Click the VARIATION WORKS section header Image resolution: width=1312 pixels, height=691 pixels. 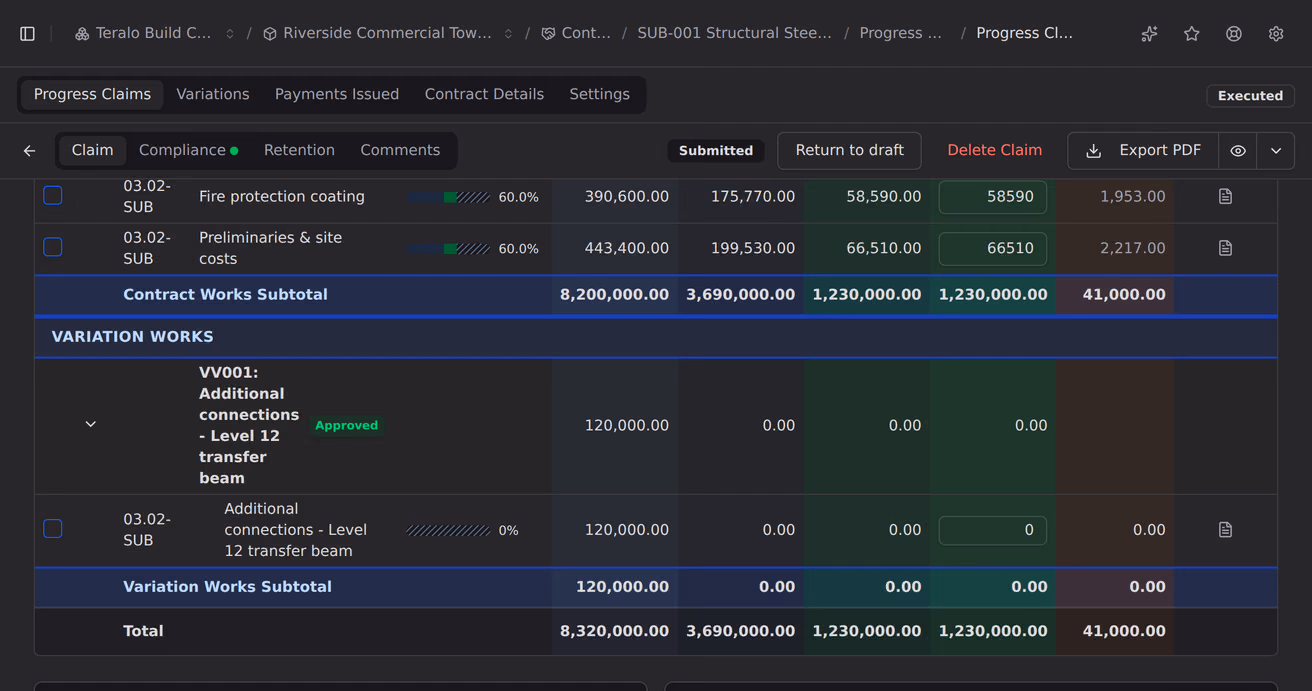[132, 337]
